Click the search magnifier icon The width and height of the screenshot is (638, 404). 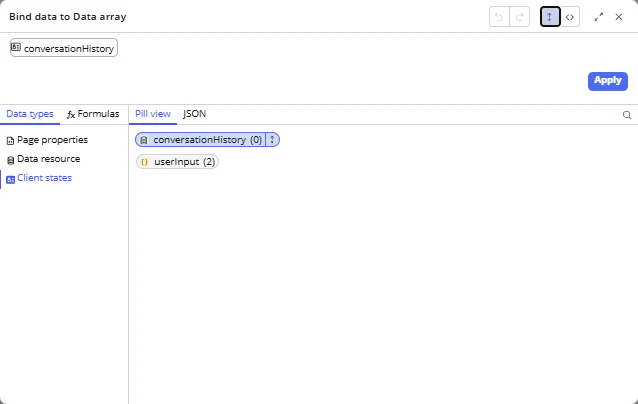coord(627,115)
